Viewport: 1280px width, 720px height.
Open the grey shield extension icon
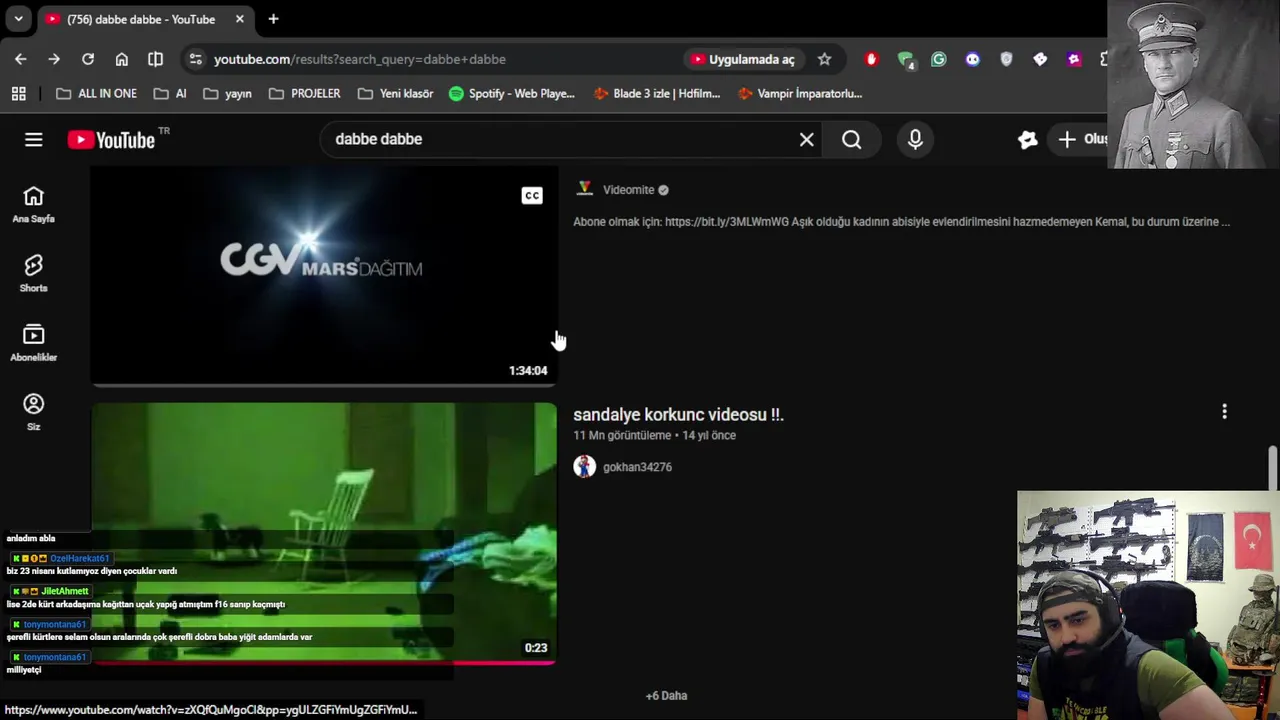coord(1007,59)
